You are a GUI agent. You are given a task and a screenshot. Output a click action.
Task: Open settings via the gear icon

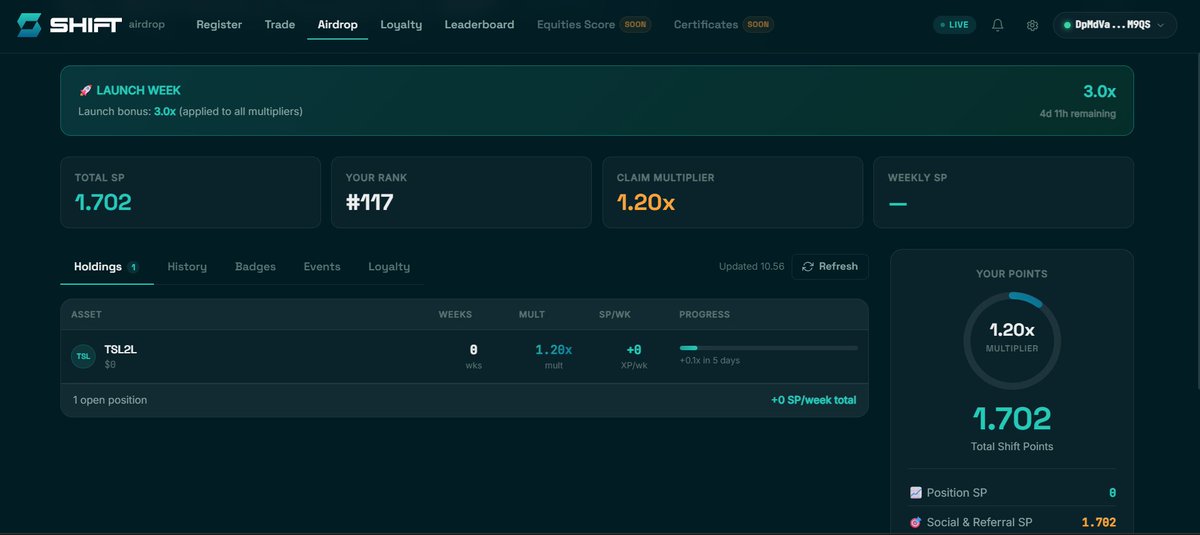[1032, 25]
